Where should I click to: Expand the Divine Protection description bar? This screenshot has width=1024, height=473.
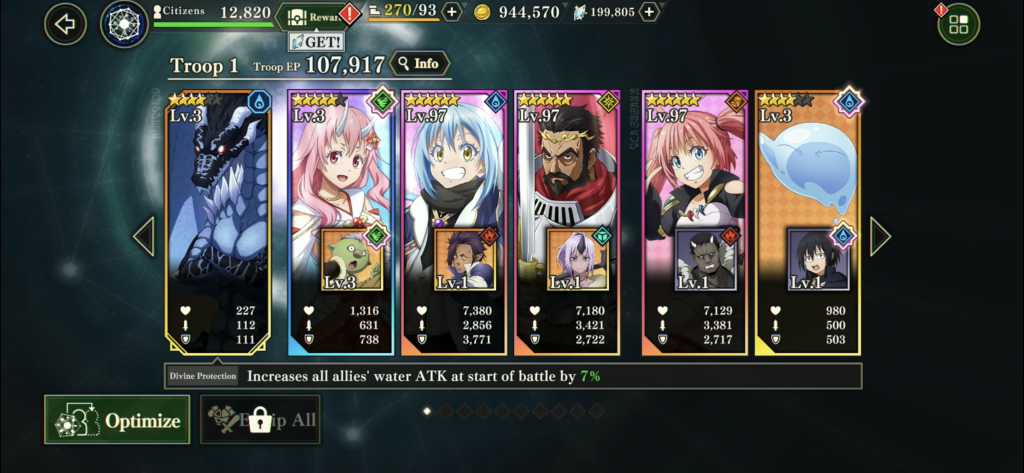513,376
